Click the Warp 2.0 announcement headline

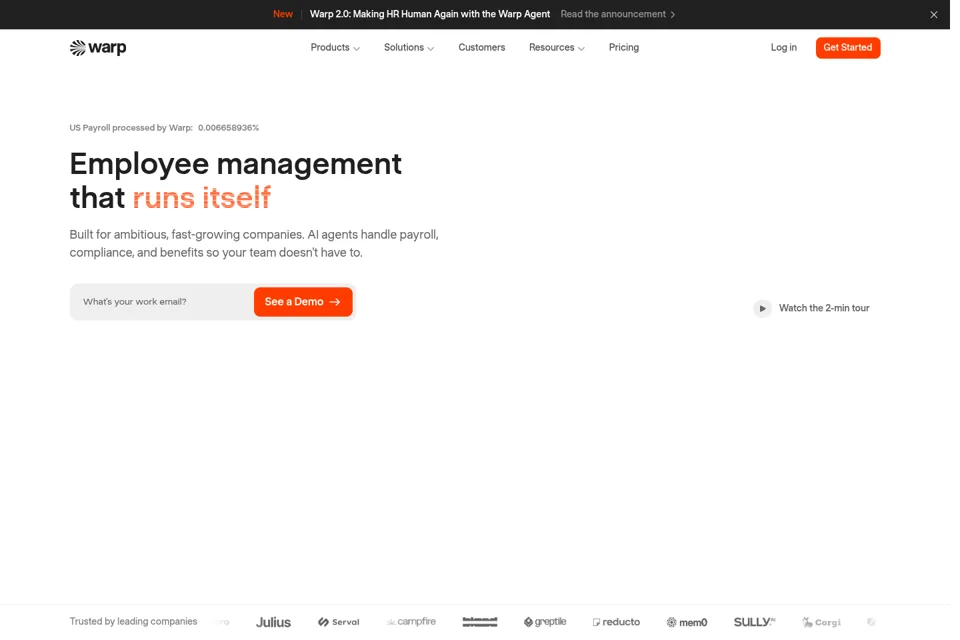pos(430,14)
